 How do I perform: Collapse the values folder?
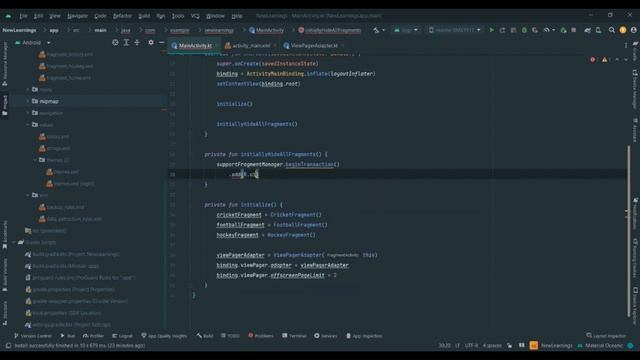(28, 125)
